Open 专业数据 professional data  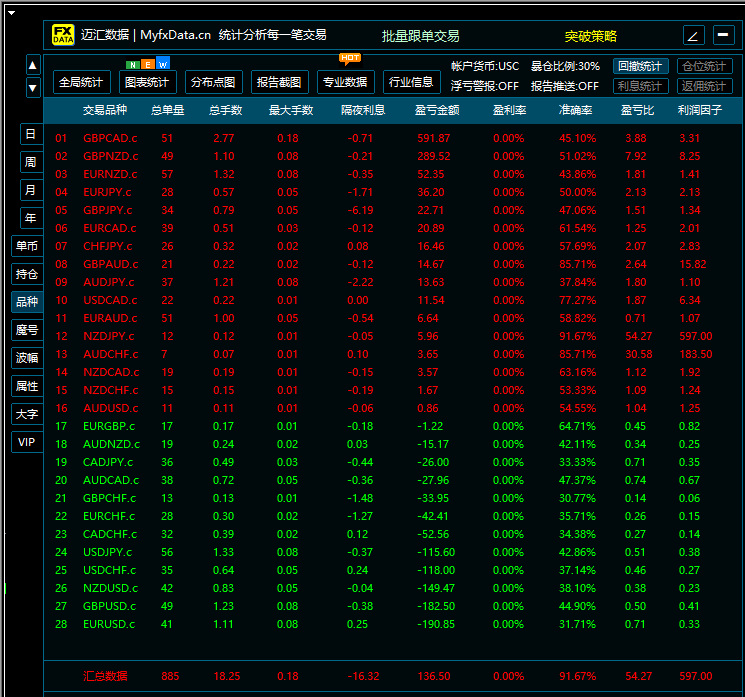pyautogui.click(x=345, y=82)
